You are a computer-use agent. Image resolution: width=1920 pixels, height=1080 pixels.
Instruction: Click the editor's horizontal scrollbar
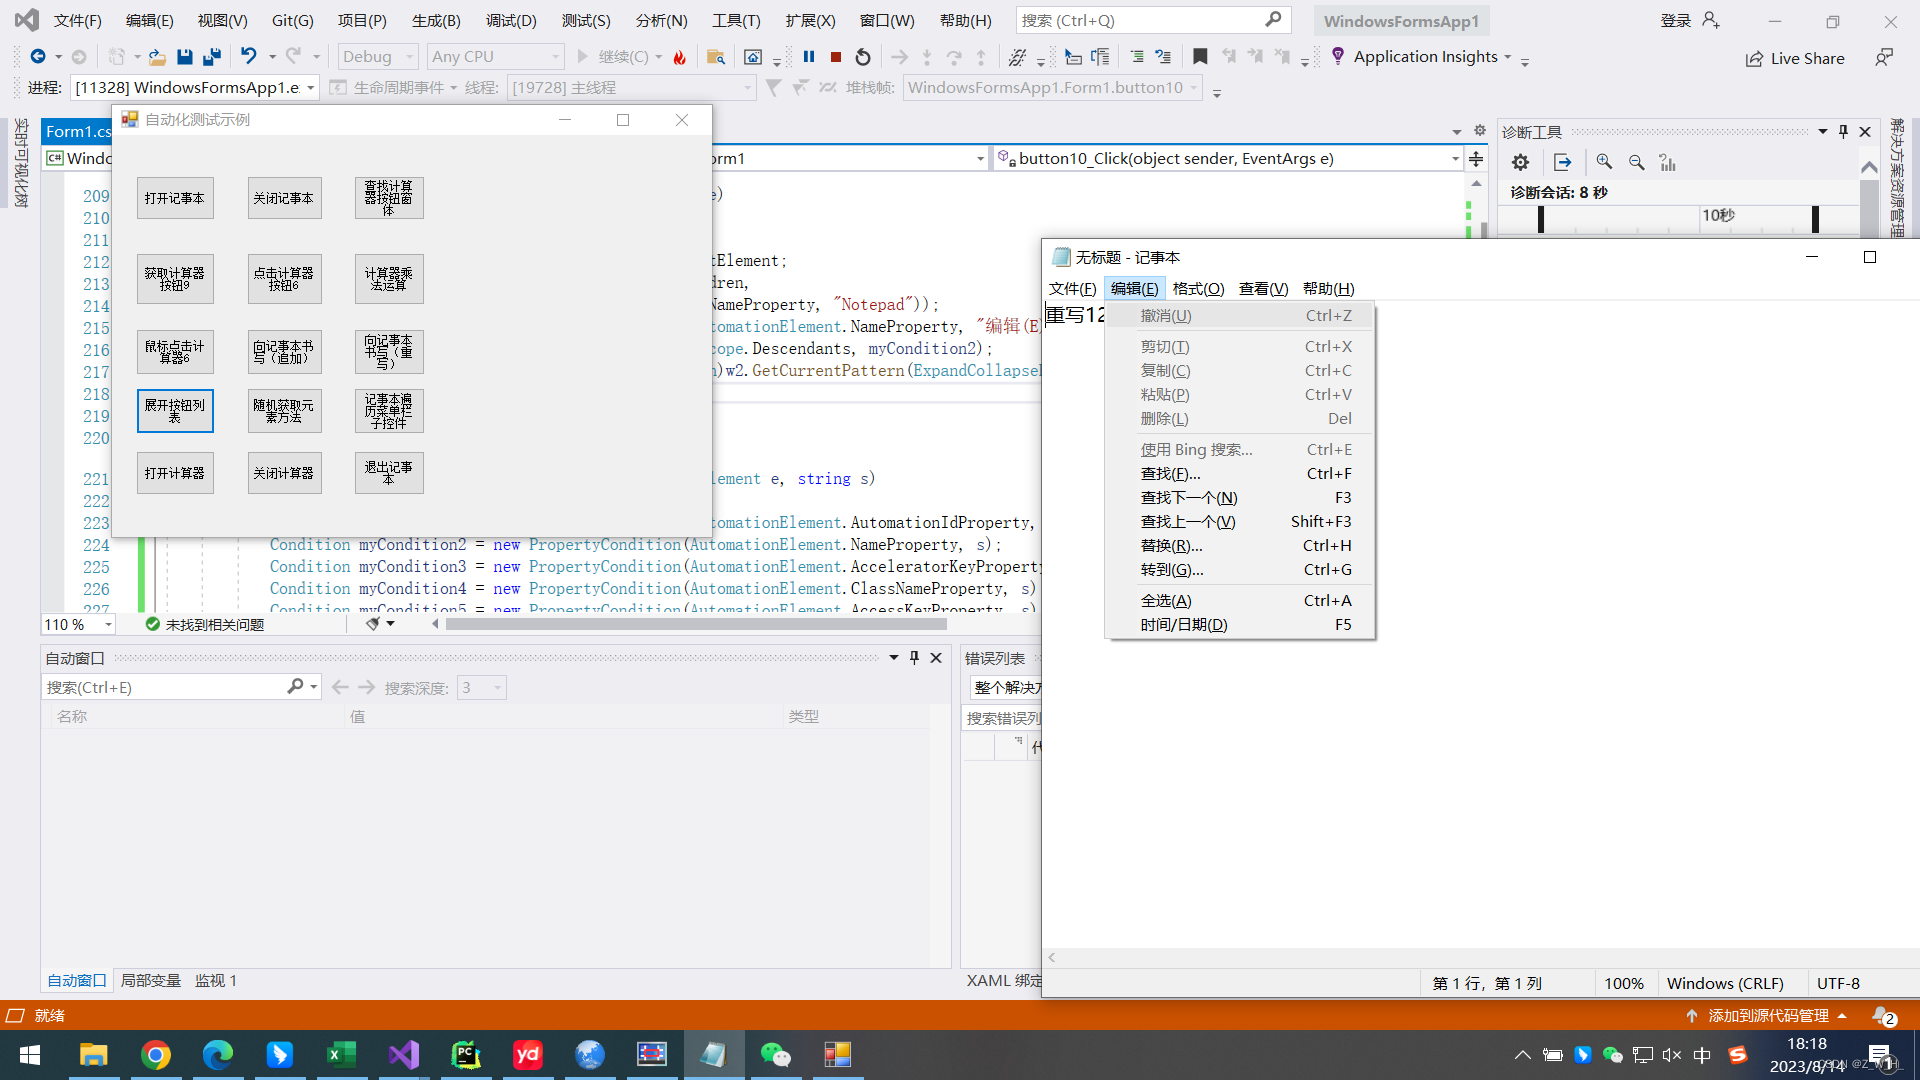696,624
